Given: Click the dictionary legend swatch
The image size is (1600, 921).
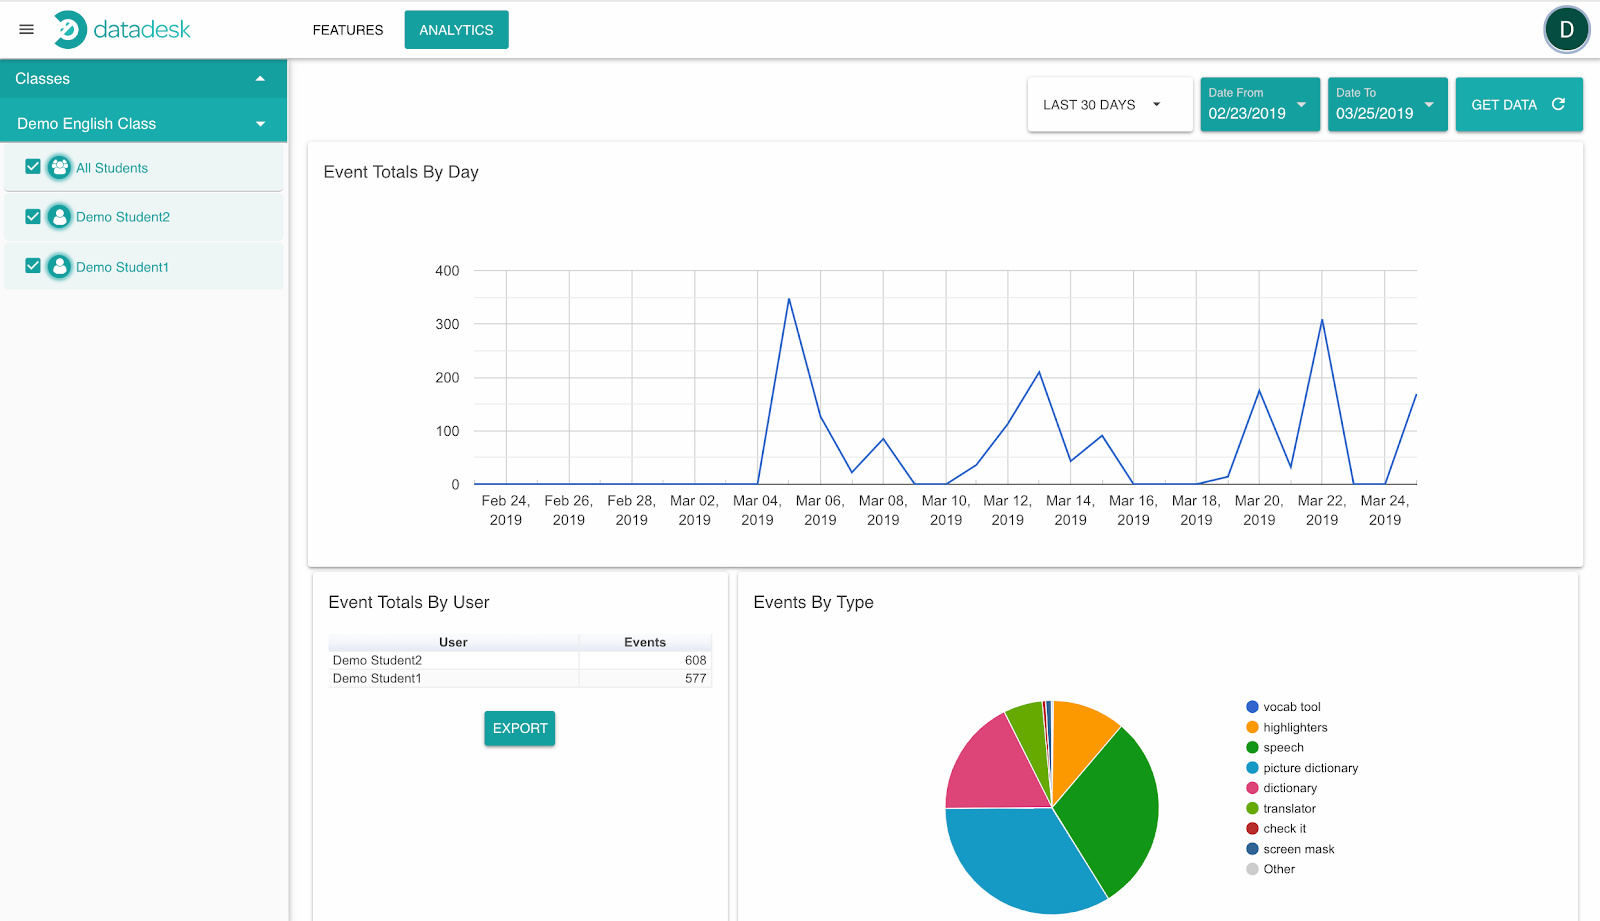Looking at the screenshot, I should (1252, 788).
